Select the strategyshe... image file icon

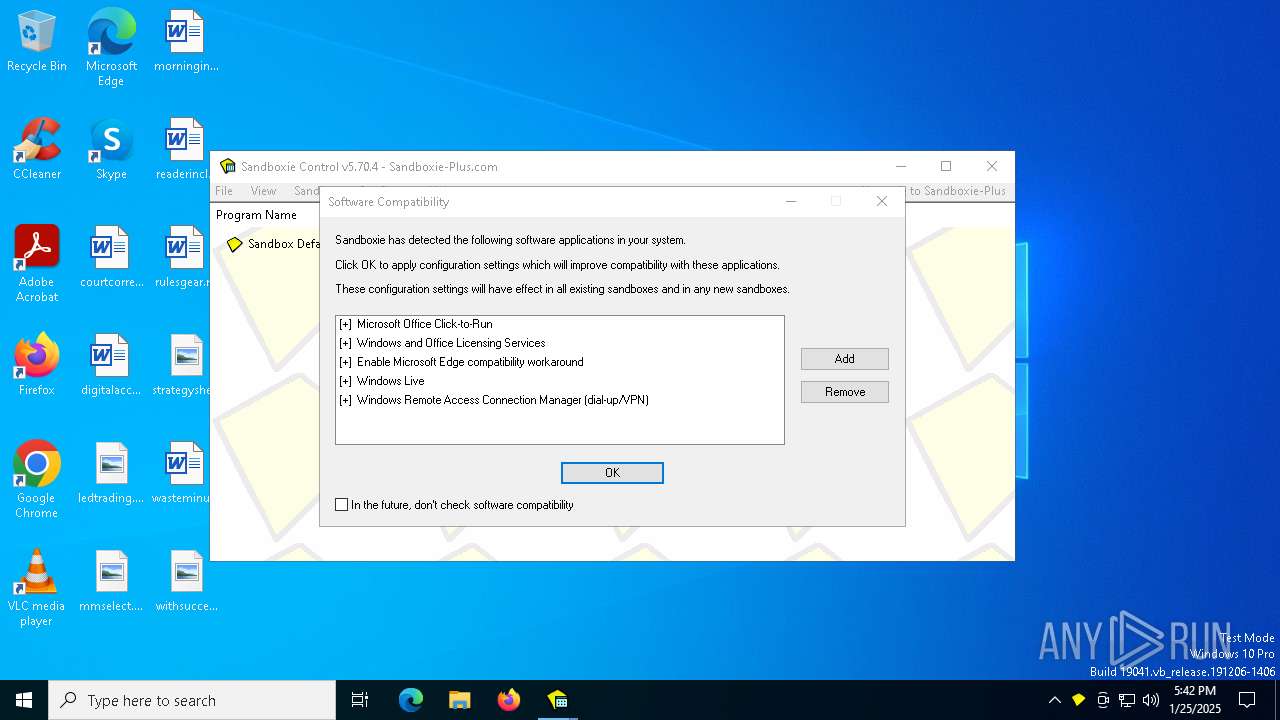[x=184, y=365]
